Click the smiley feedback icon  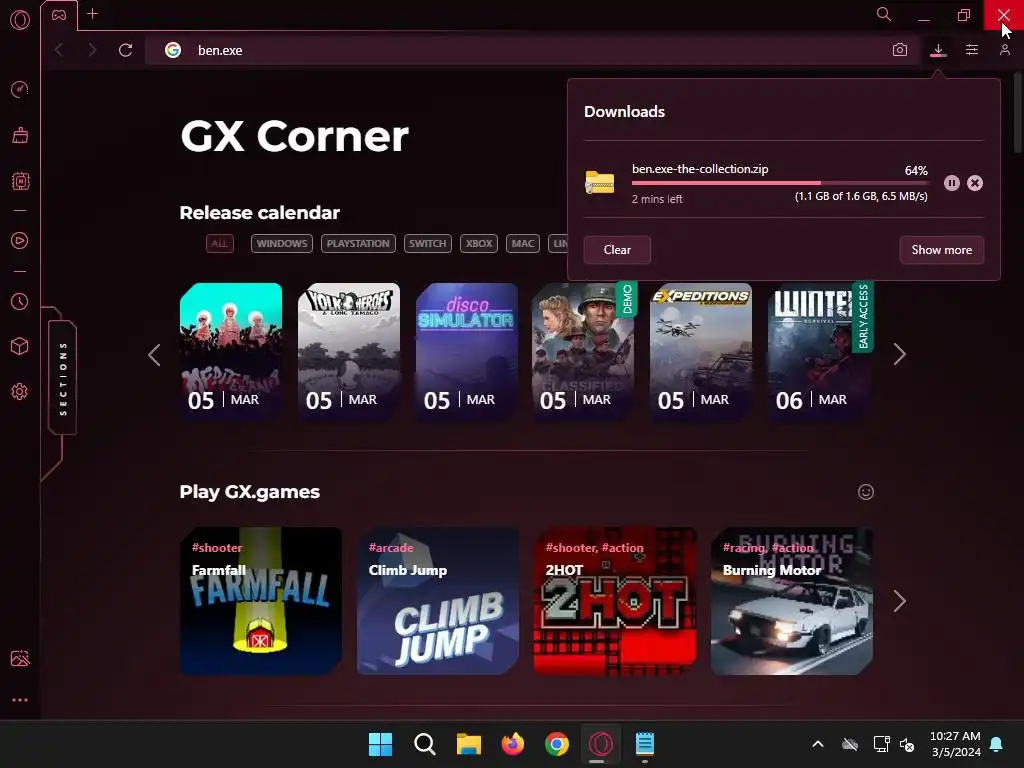866,492
